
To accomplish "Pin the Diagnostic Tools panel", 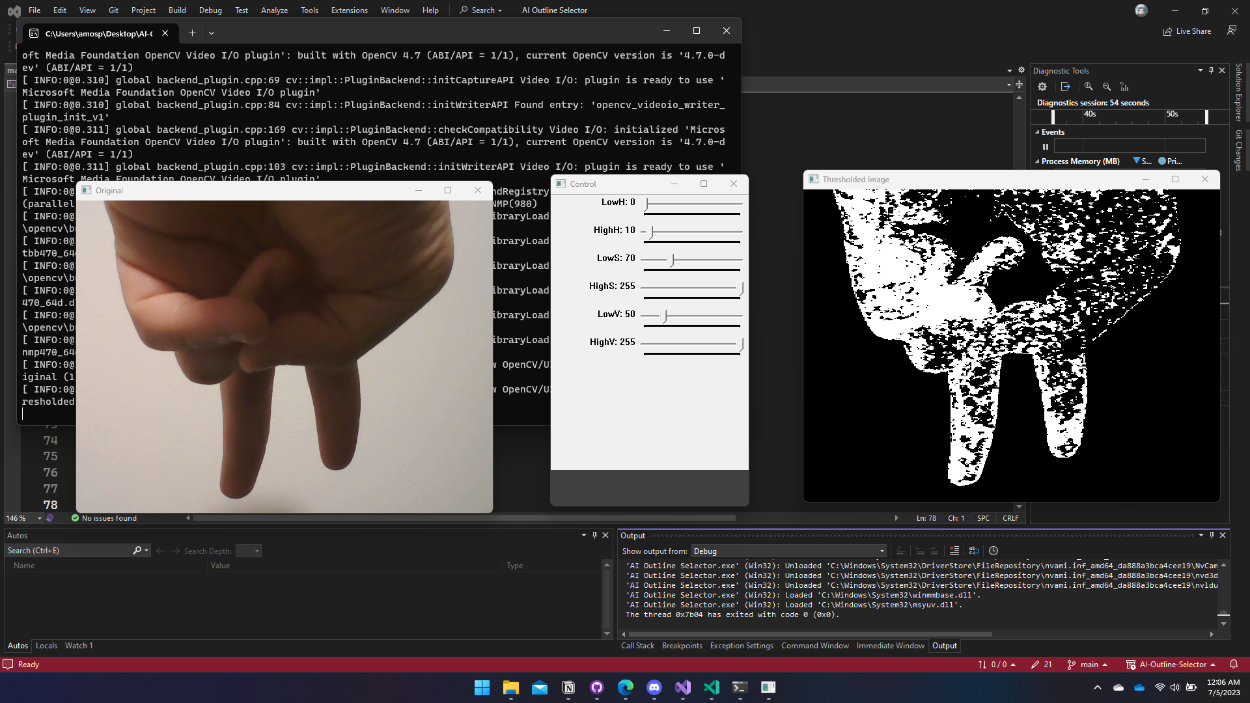I will (1211, 71).
